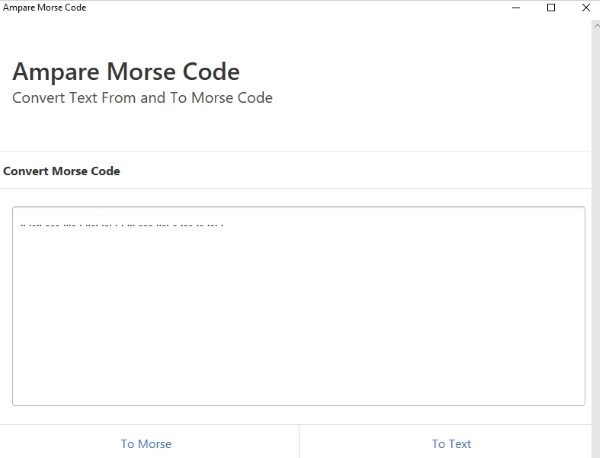Click the Convert Morse Code section label
The width and height of the screenshot is (600, 458).
pos(62,171)
